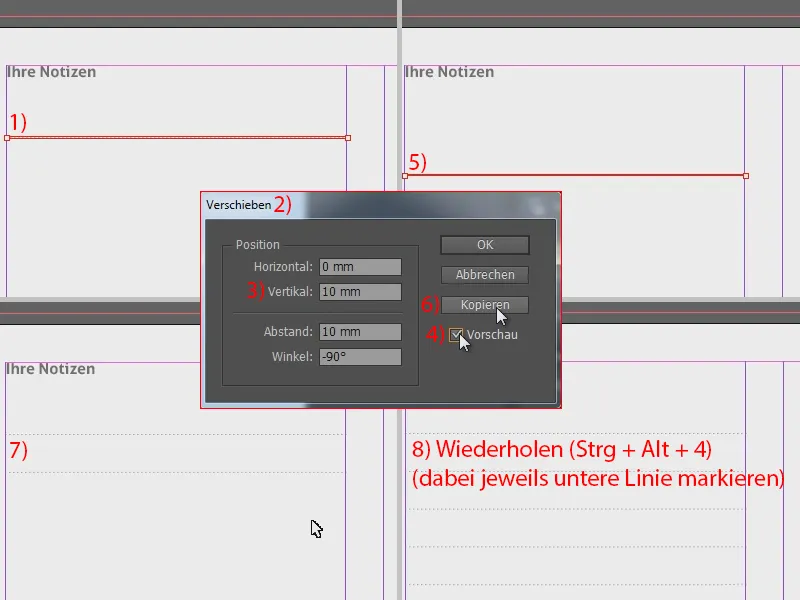Click the Ihre Notizen heading in the top-left page

51,72
